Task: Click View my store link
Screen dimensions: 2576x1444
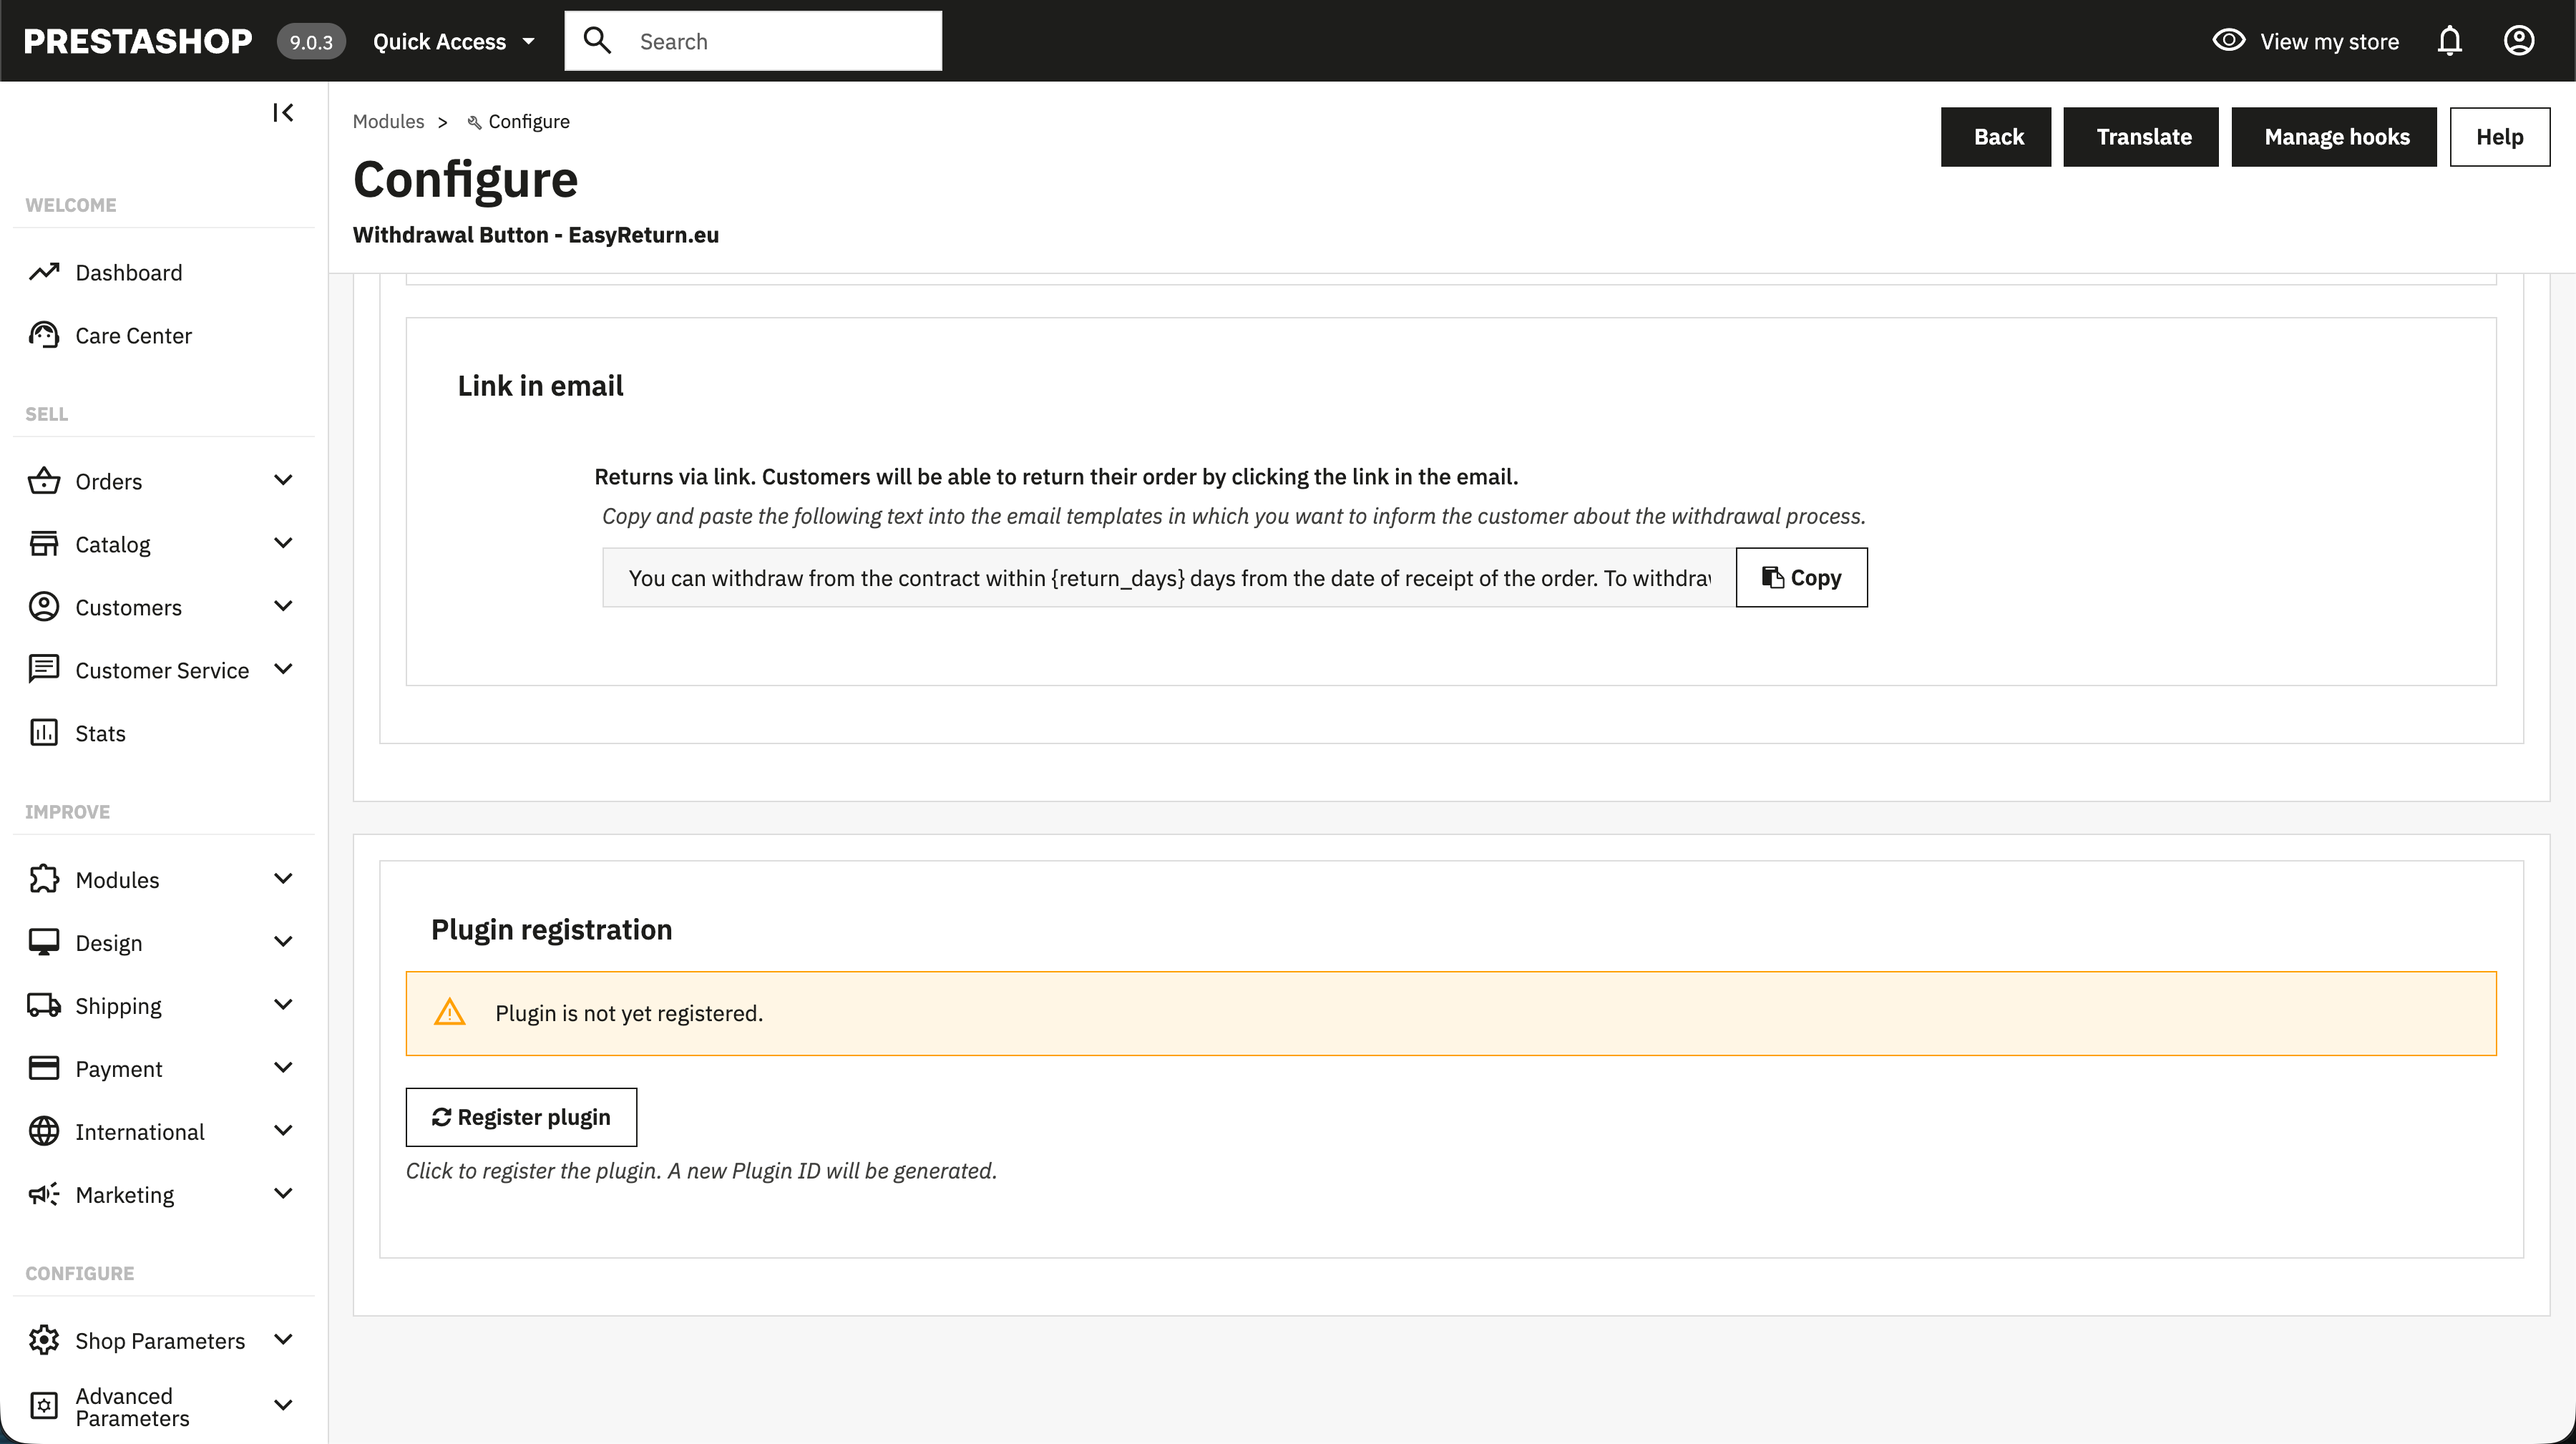Action: [2329, 41]
